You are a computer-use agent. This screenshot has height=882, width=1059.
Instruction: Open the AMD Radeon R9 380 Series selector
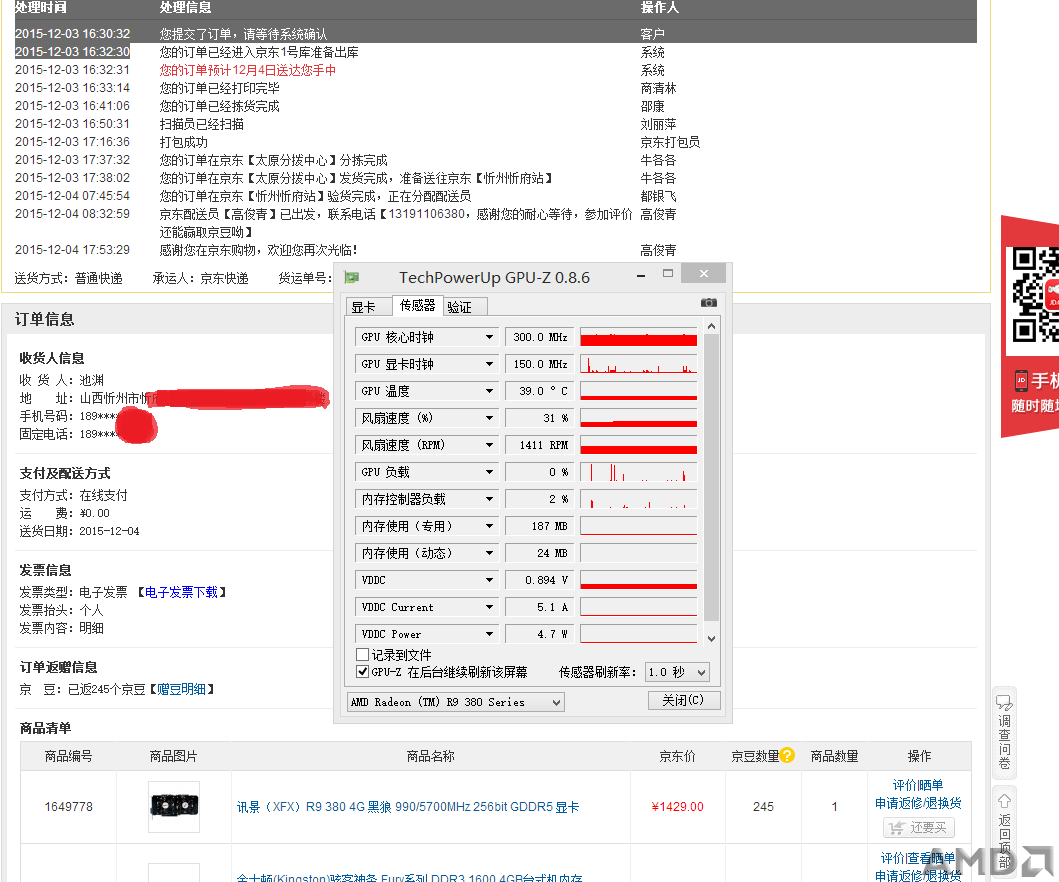point(456,702)
